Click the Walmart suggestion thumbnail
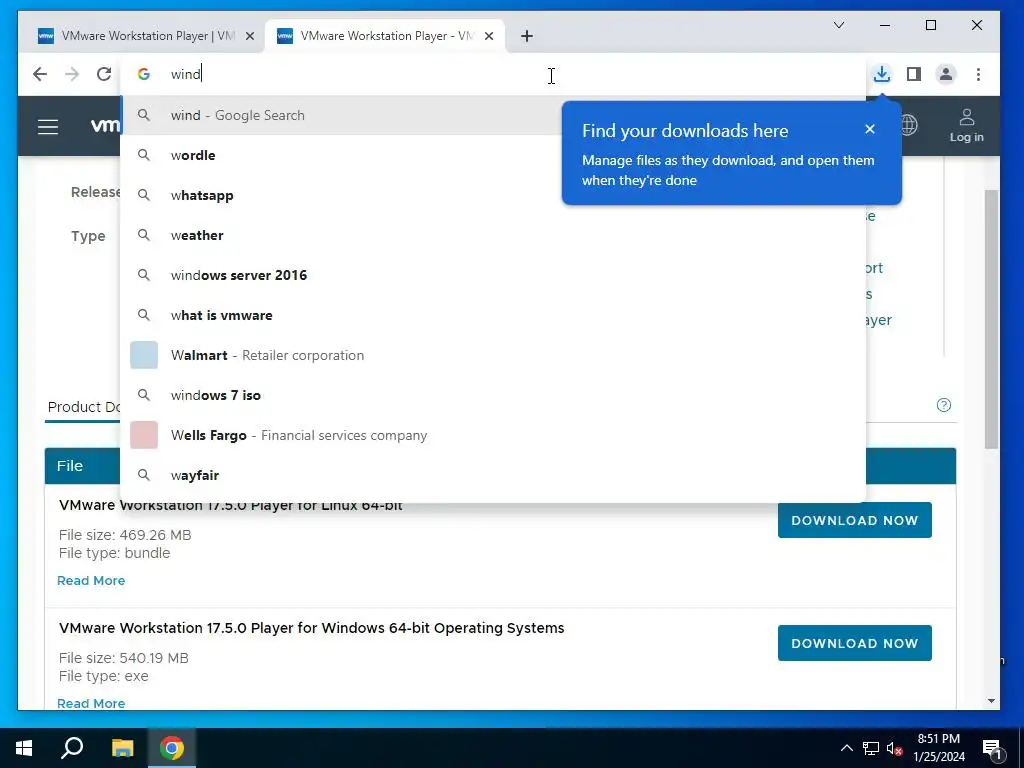The image size is (1024, 768). tap(144, 355)
